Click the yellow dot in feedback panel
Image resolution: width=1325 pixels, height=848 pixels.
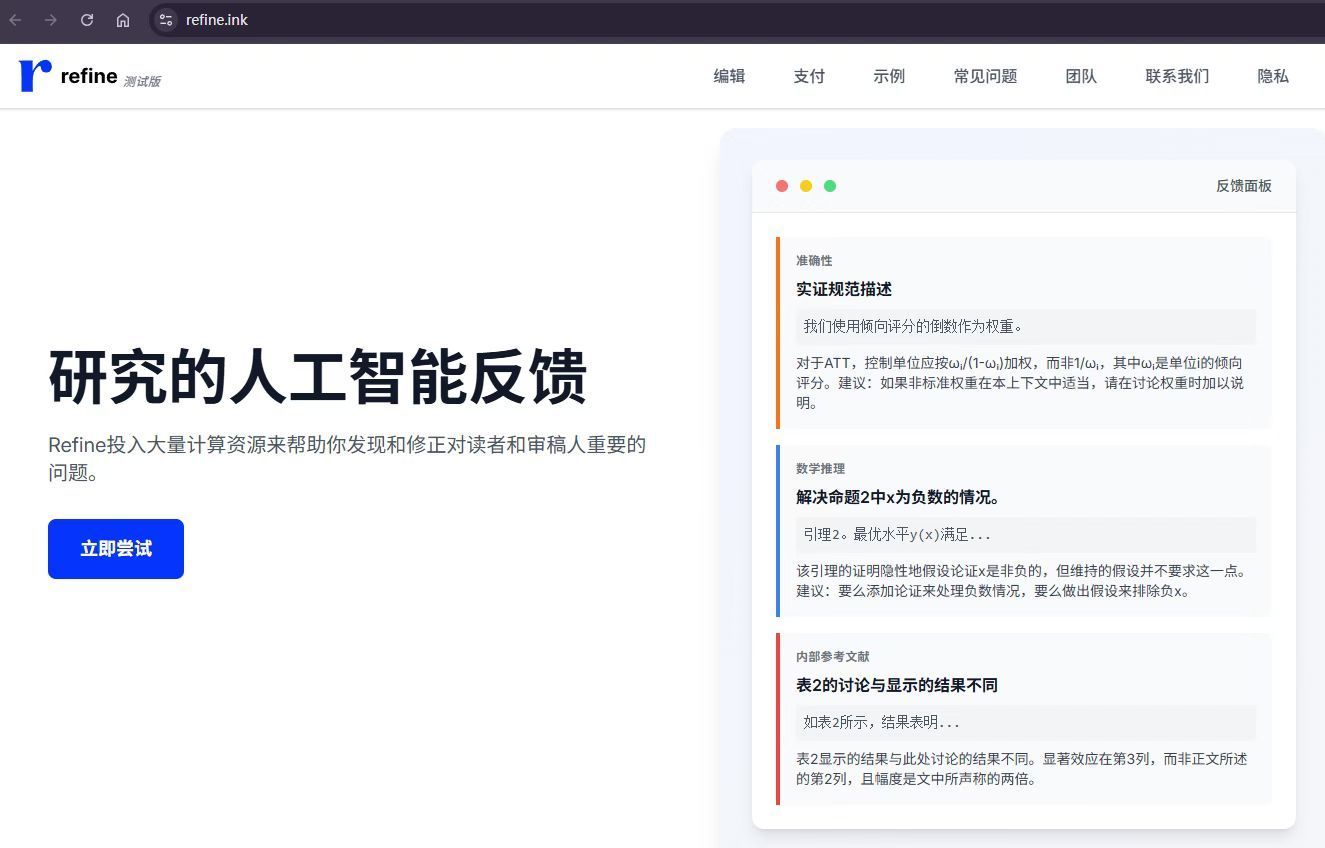[806, 186]
